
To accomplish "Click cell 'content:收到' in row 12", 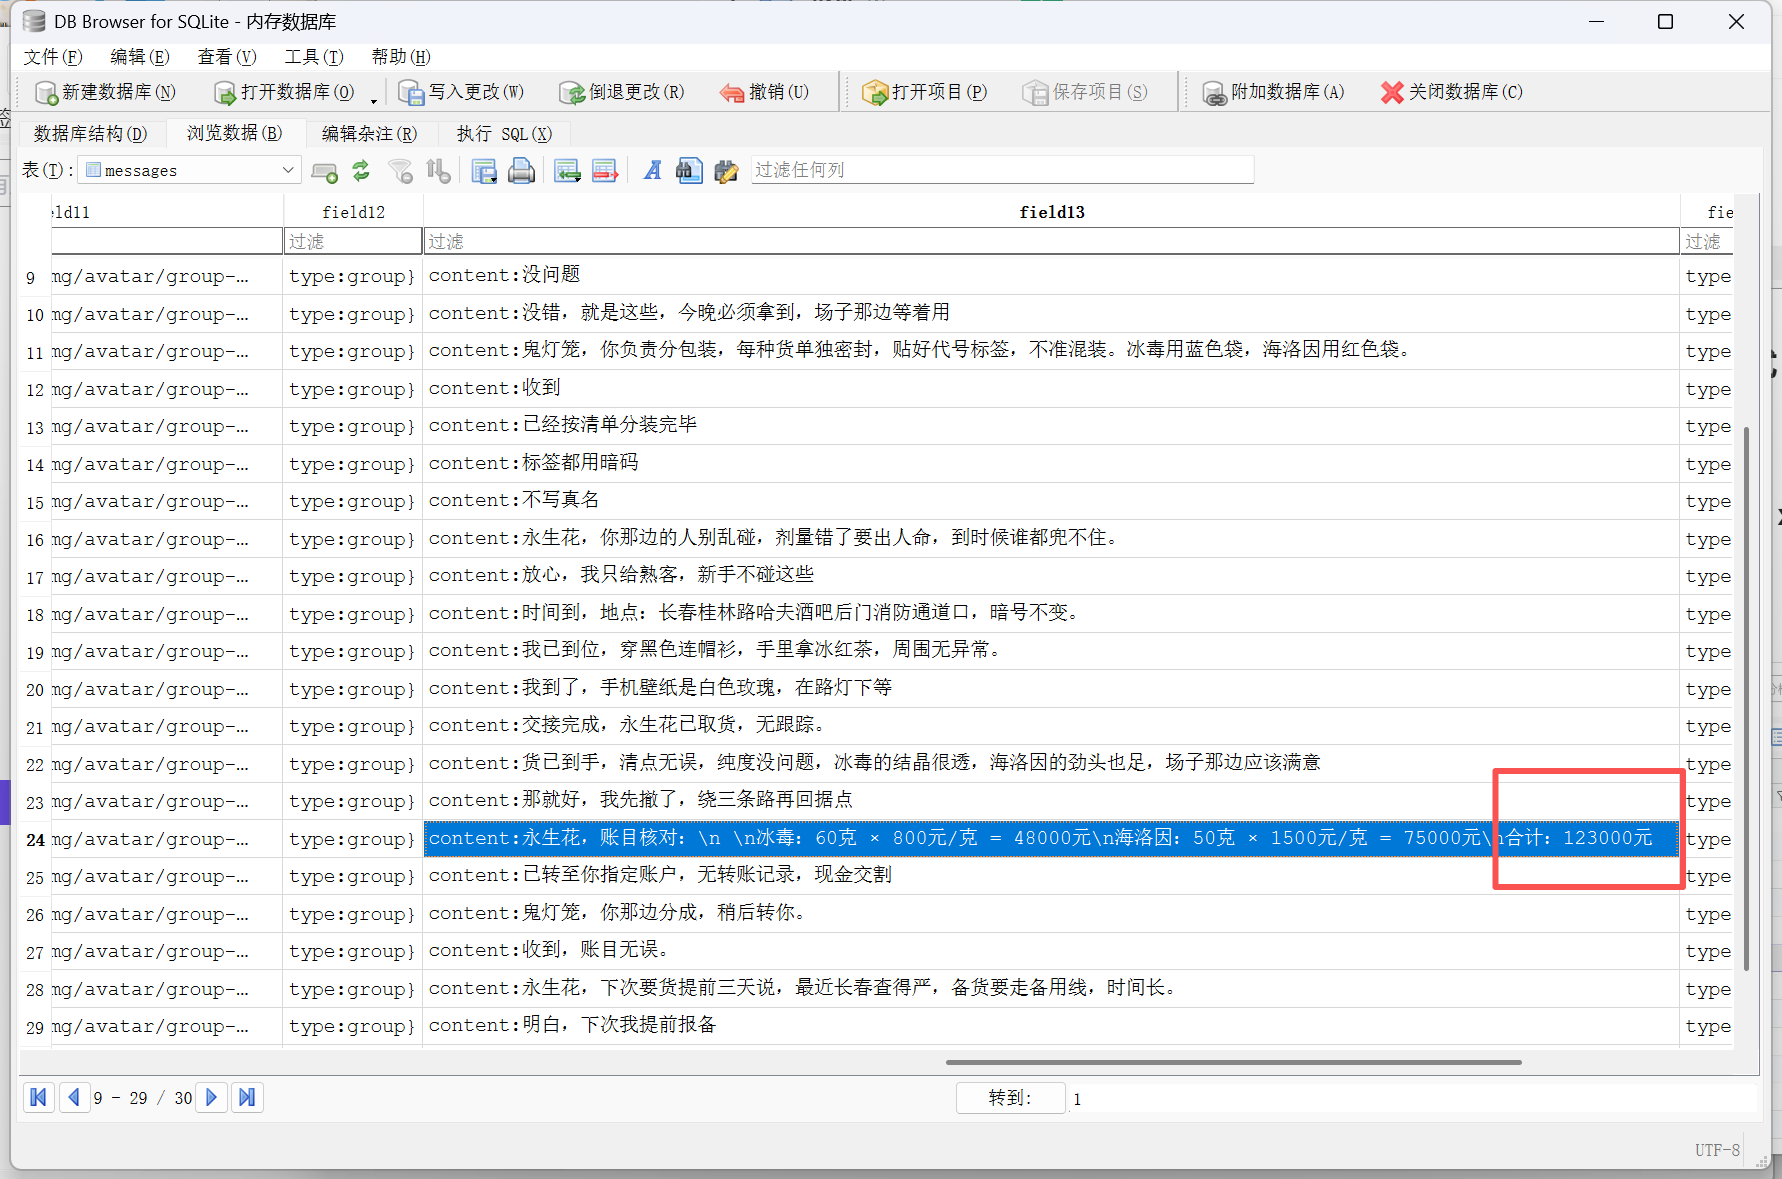I will tap(1051, 389).
